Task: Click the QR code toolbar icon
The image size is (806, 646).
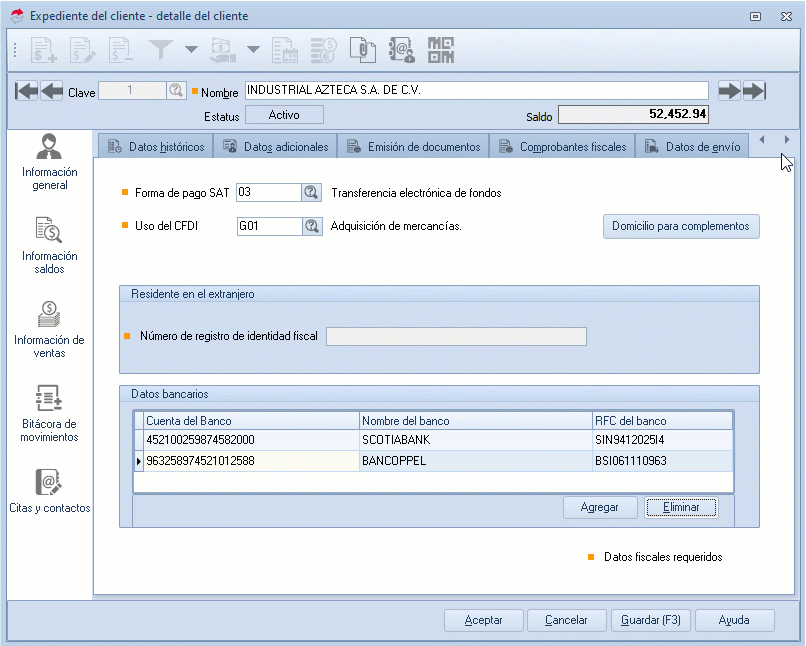Action: point(441,50)
